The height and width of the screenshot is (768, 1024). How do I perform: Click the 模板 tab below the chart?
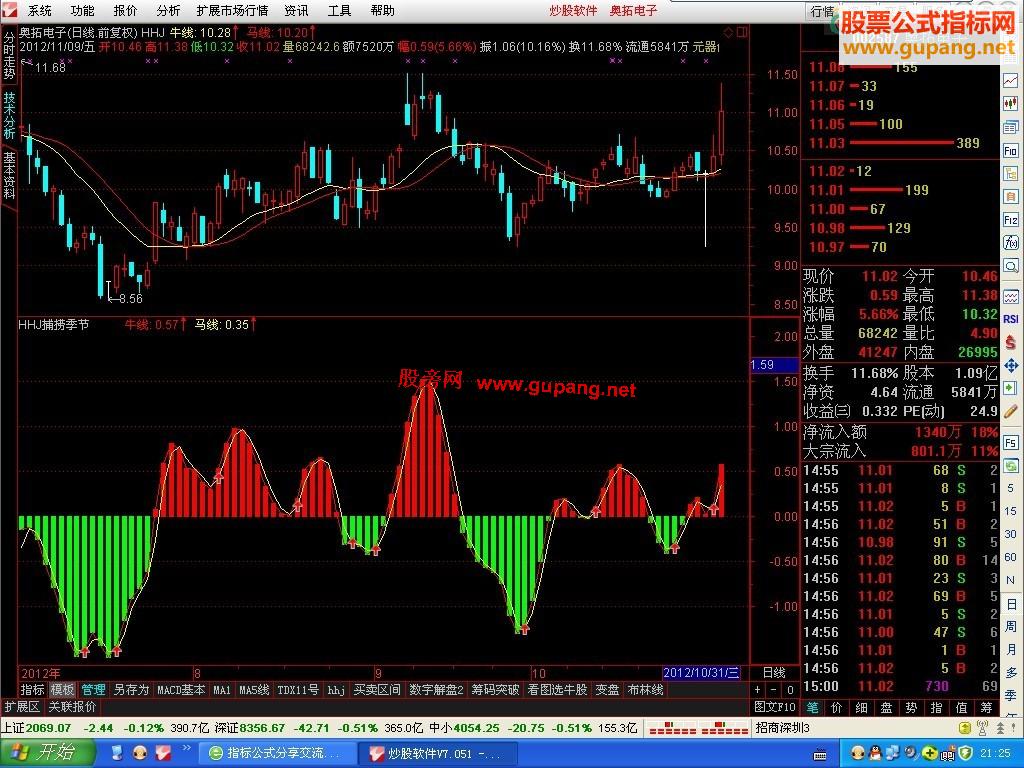pos(63,690)
